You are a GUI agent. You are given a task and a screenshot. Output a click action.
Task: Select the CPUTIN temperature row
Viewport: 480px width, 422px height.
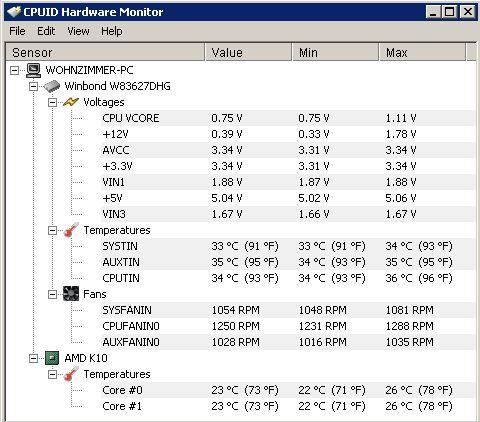click(x=288, y=278)
